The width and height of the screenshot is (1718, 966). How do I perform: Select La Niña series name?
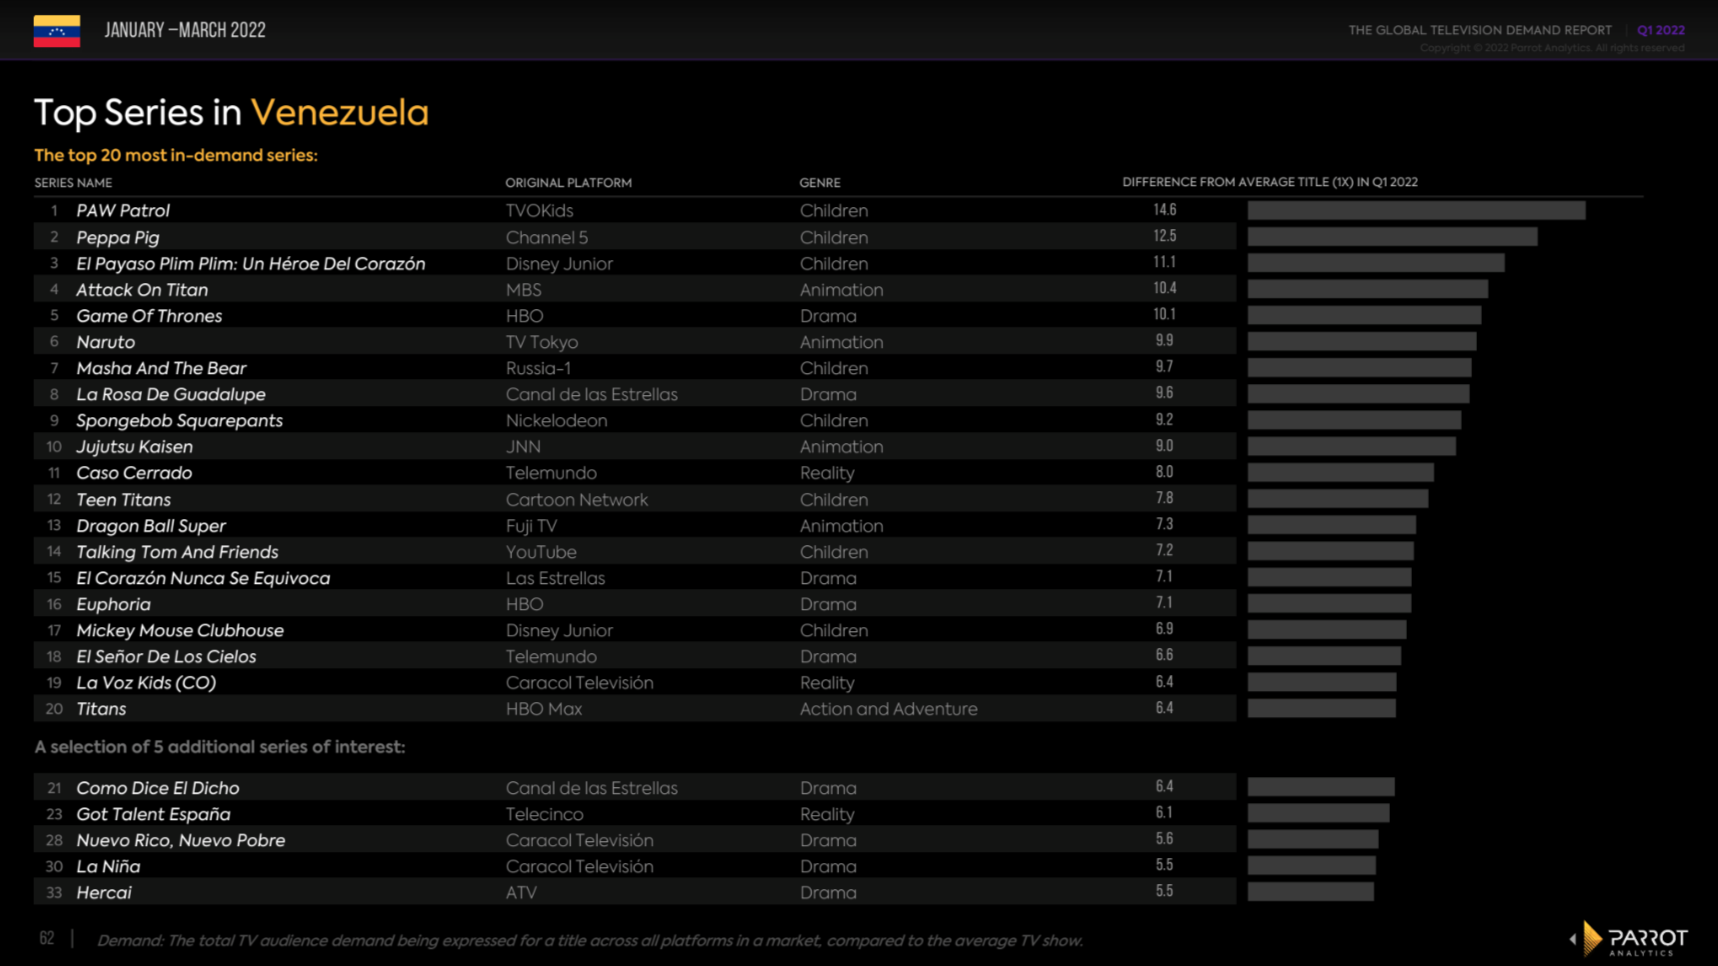pos(108,867)
